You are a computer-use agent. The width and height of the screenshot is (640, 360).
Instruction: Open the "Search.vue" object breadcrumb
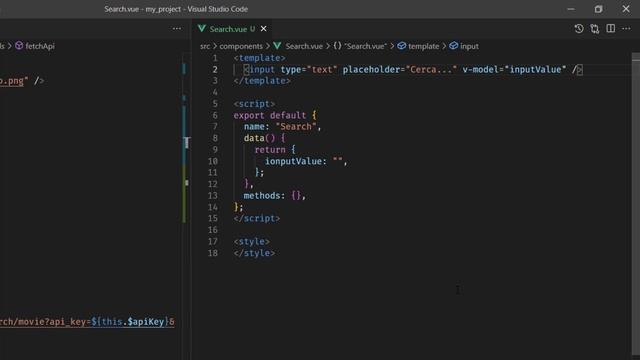(365, 46)
